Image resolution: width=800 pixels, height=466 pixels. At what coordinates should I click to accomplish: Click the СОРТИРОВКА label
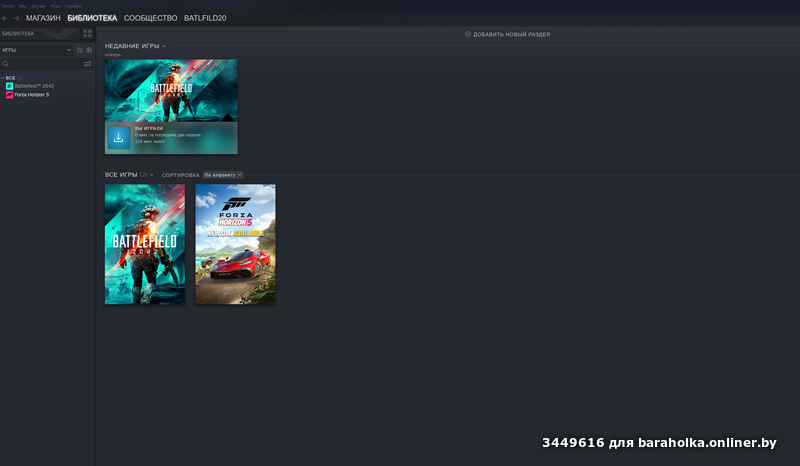181,175
